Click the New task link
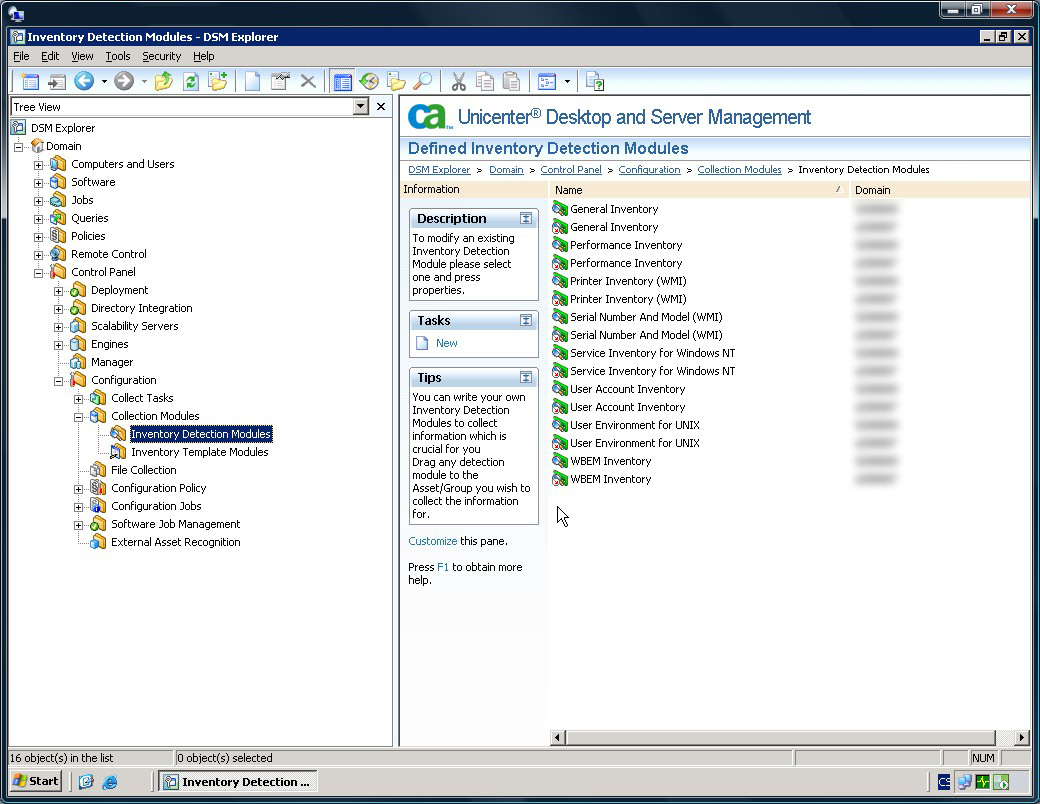 tap(446, 343)
